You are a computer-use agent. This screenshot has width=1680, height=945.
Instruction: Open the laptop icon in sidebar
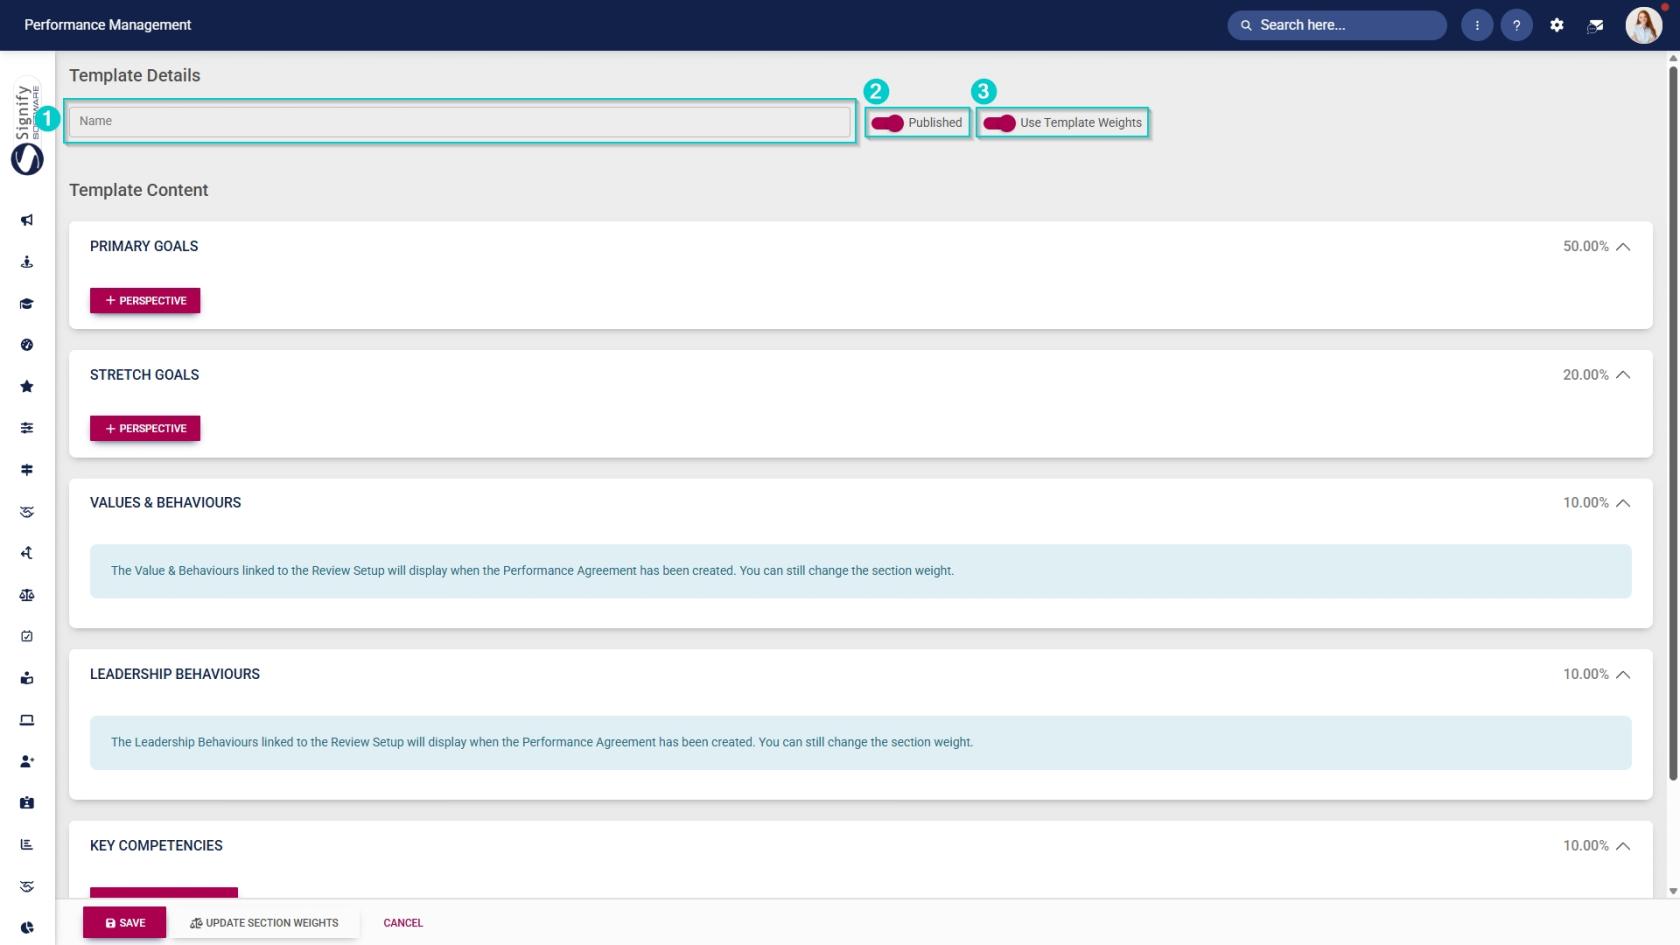27,720
